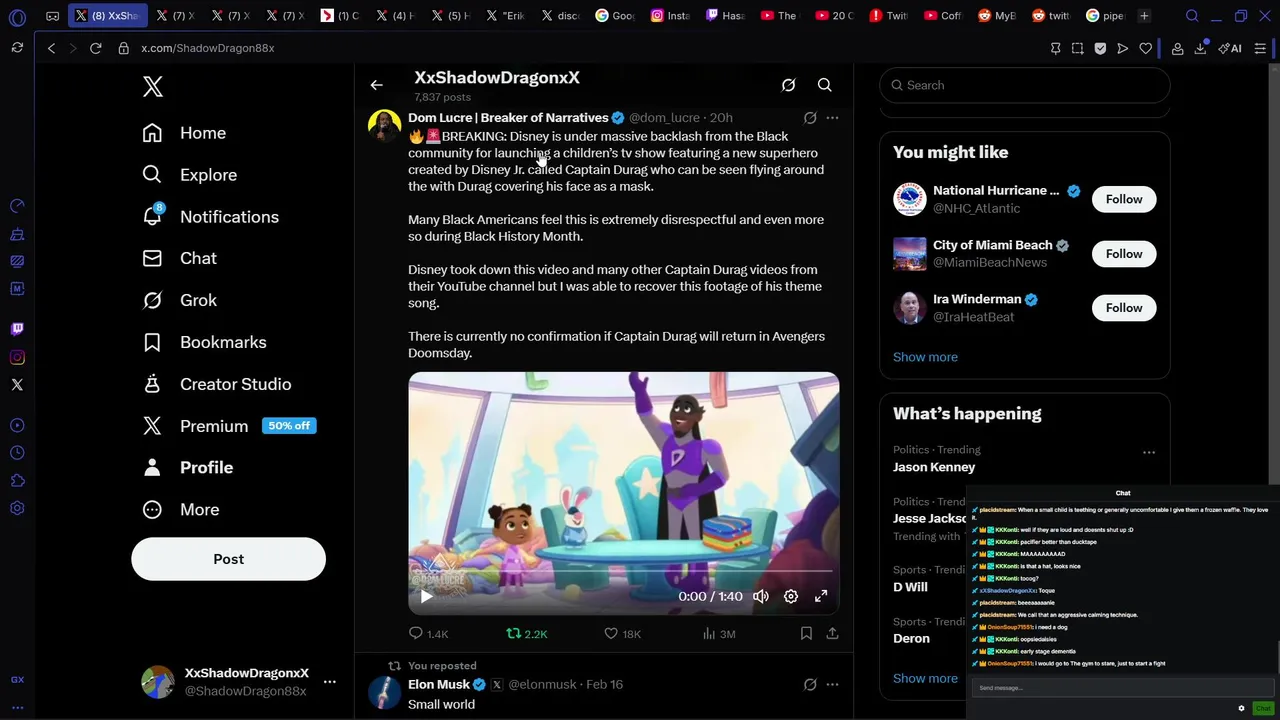Click the X Search input field
The height and width of the screenshot is (720, 1280).
click(x=1025, y=85)
